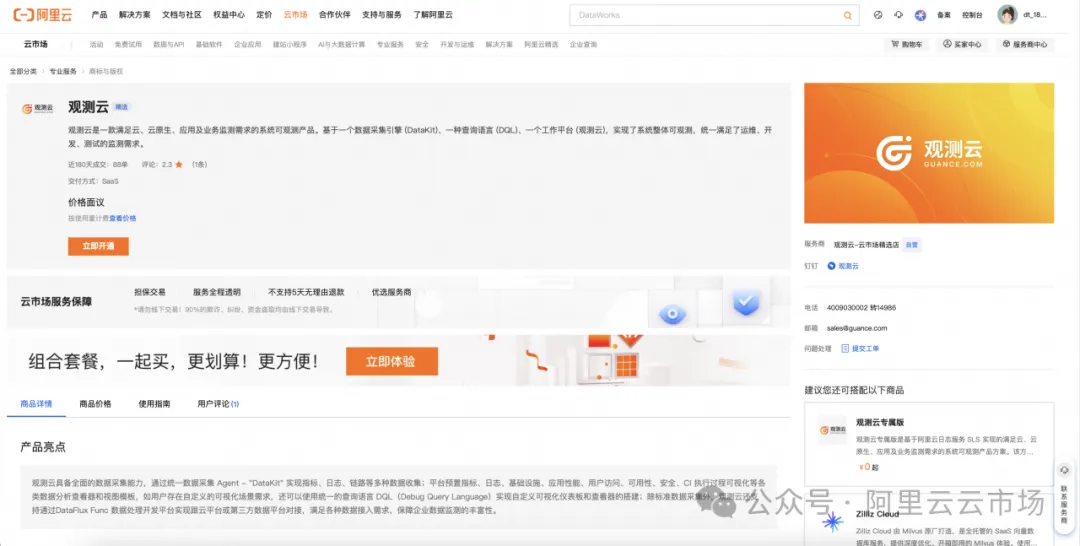
Task: Open the 控制台 link
Action: tap(972, 15)
